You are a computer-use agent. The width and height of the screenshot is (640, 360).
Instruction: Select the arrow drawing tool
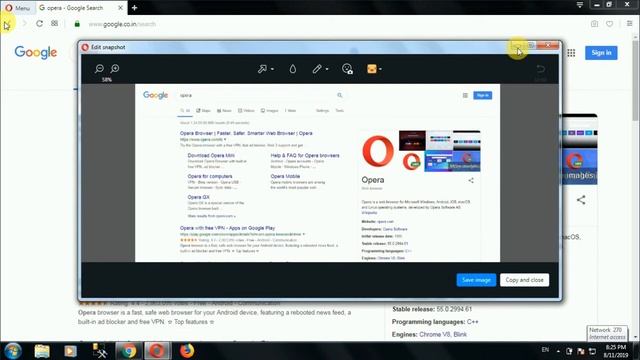click(x=262, y=69)
